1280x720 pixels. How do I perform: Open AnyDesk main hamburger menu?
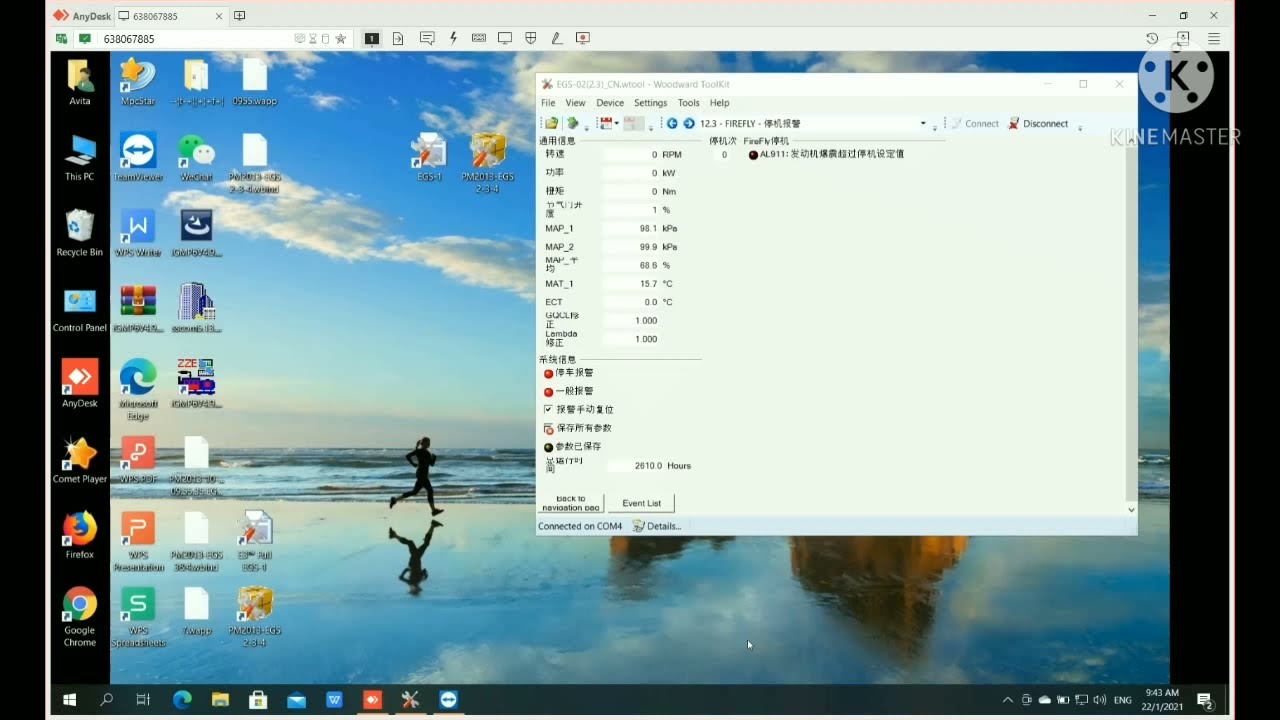(x=1214, y=39)
